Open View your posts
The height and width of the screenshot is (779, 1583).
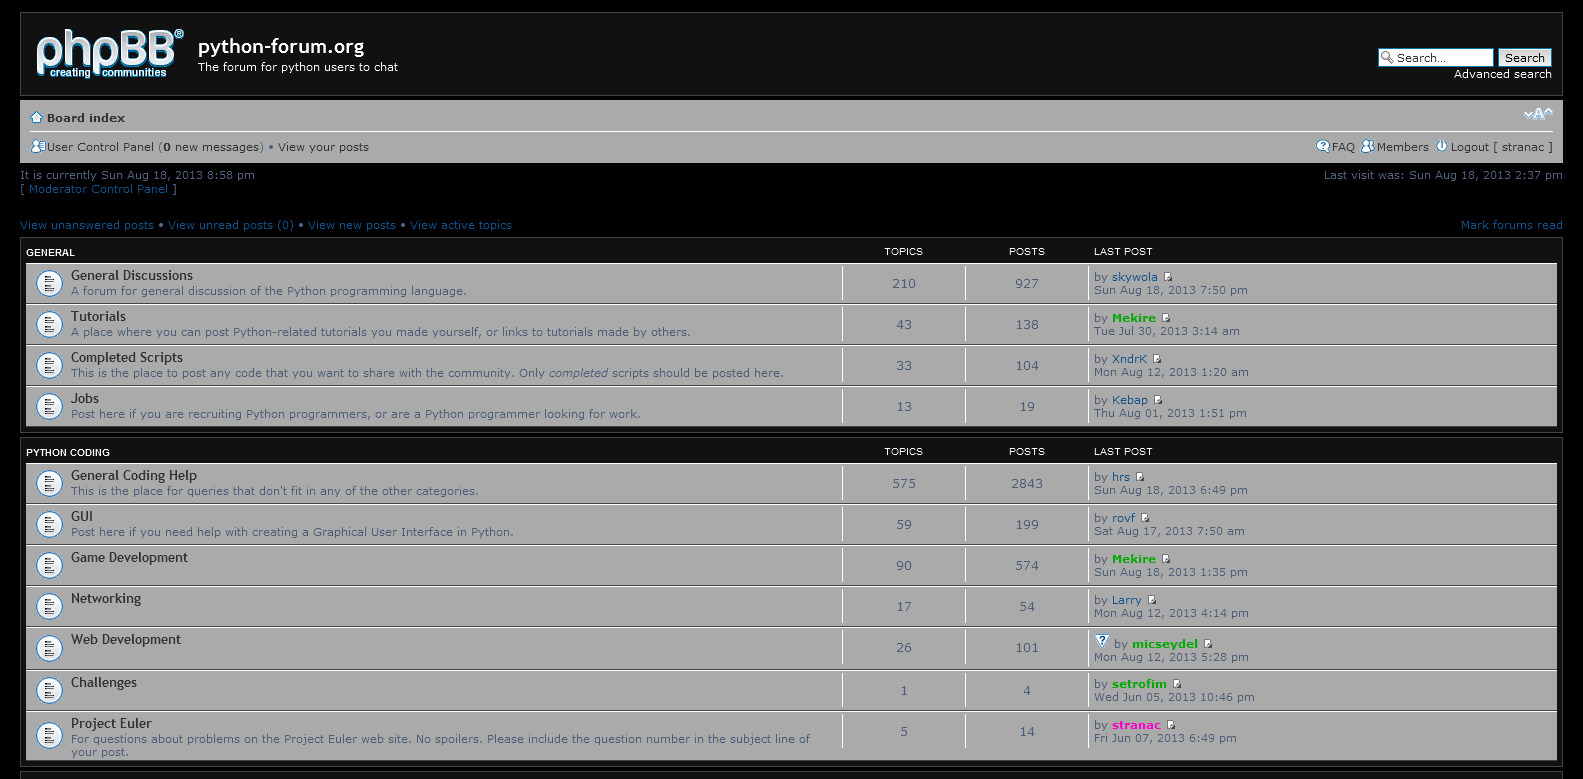(x=323, y=147)
